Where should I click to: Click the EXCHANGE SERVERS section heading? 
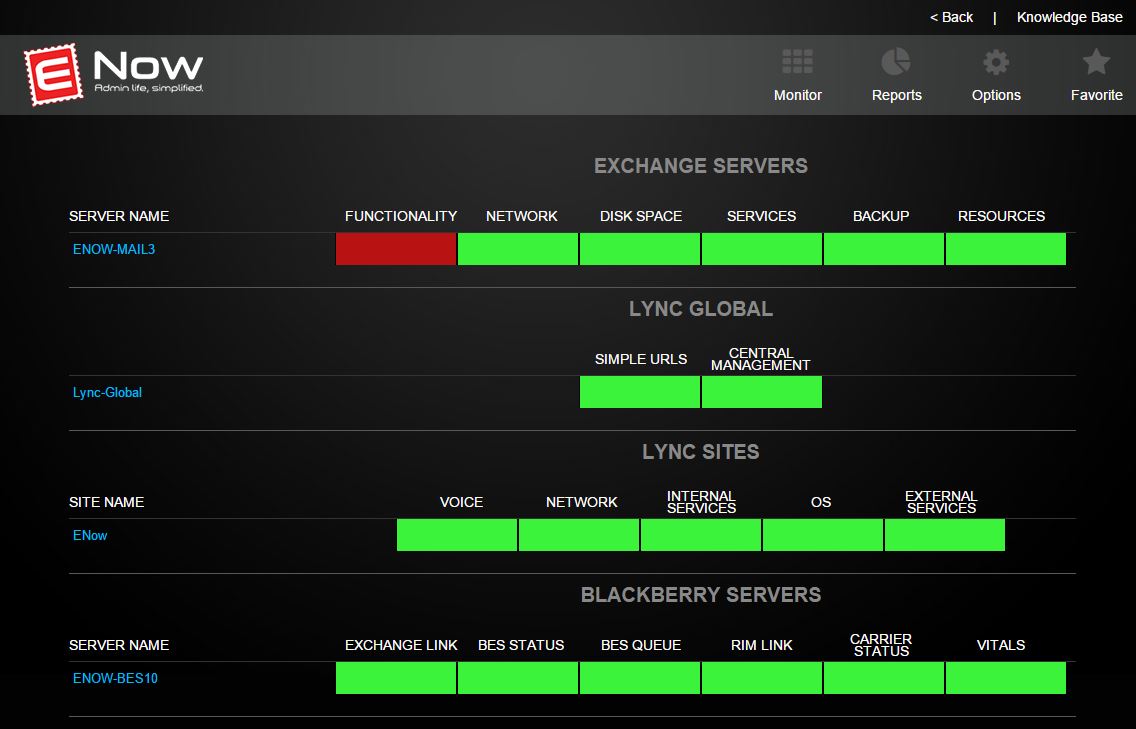pyautogui.click(x=701, y=166)
